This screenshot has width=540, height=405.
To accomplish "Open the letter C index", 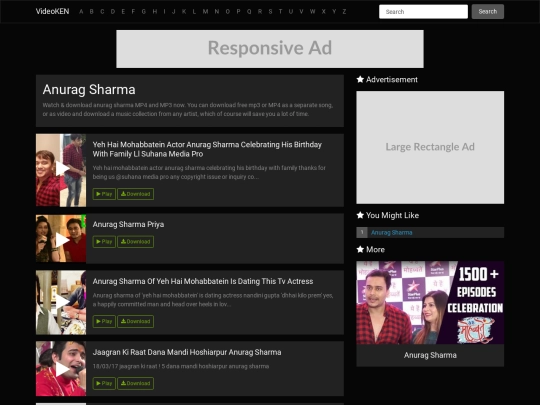I will [x=102, y=11].
